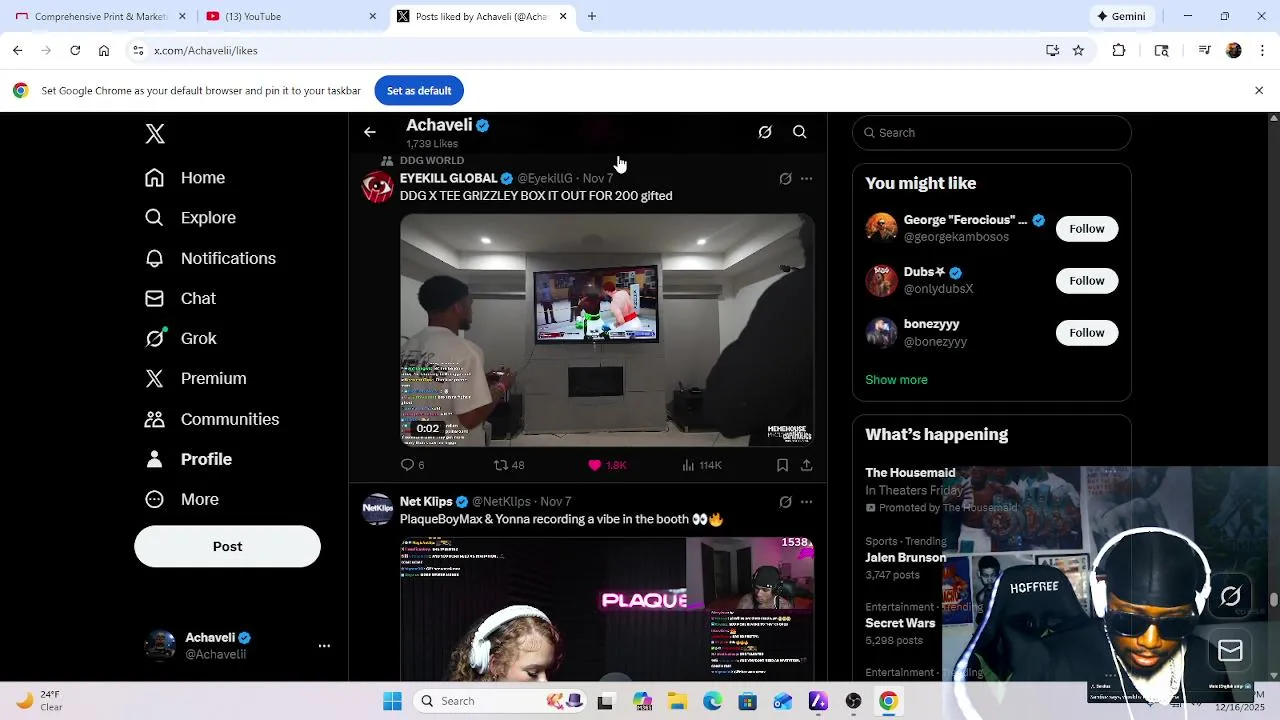Click Set as default Chrome button

[419, 91]
